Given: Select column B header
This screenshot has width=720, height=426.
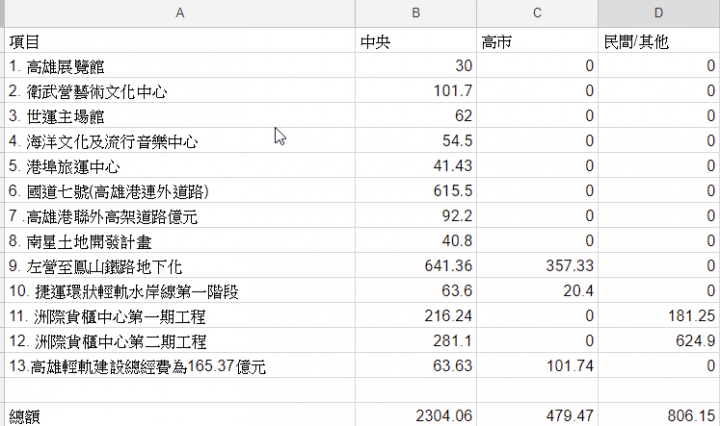Looking at the screenshot, I should (x=416, y=13).
